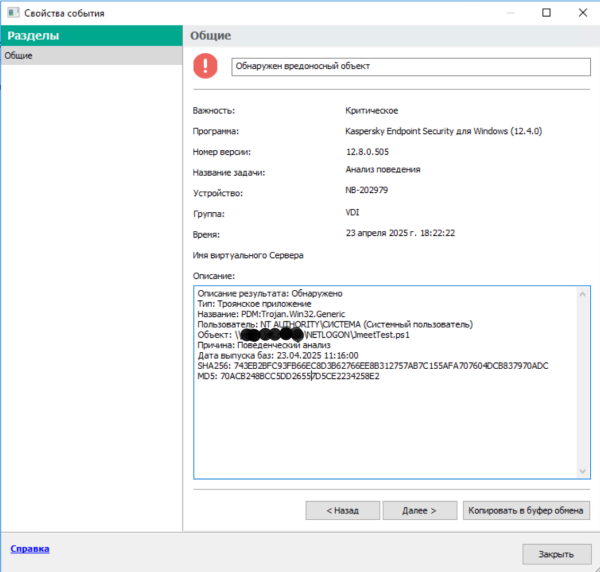Click the Причина: Поведенческий анализ line

point(264,345)
